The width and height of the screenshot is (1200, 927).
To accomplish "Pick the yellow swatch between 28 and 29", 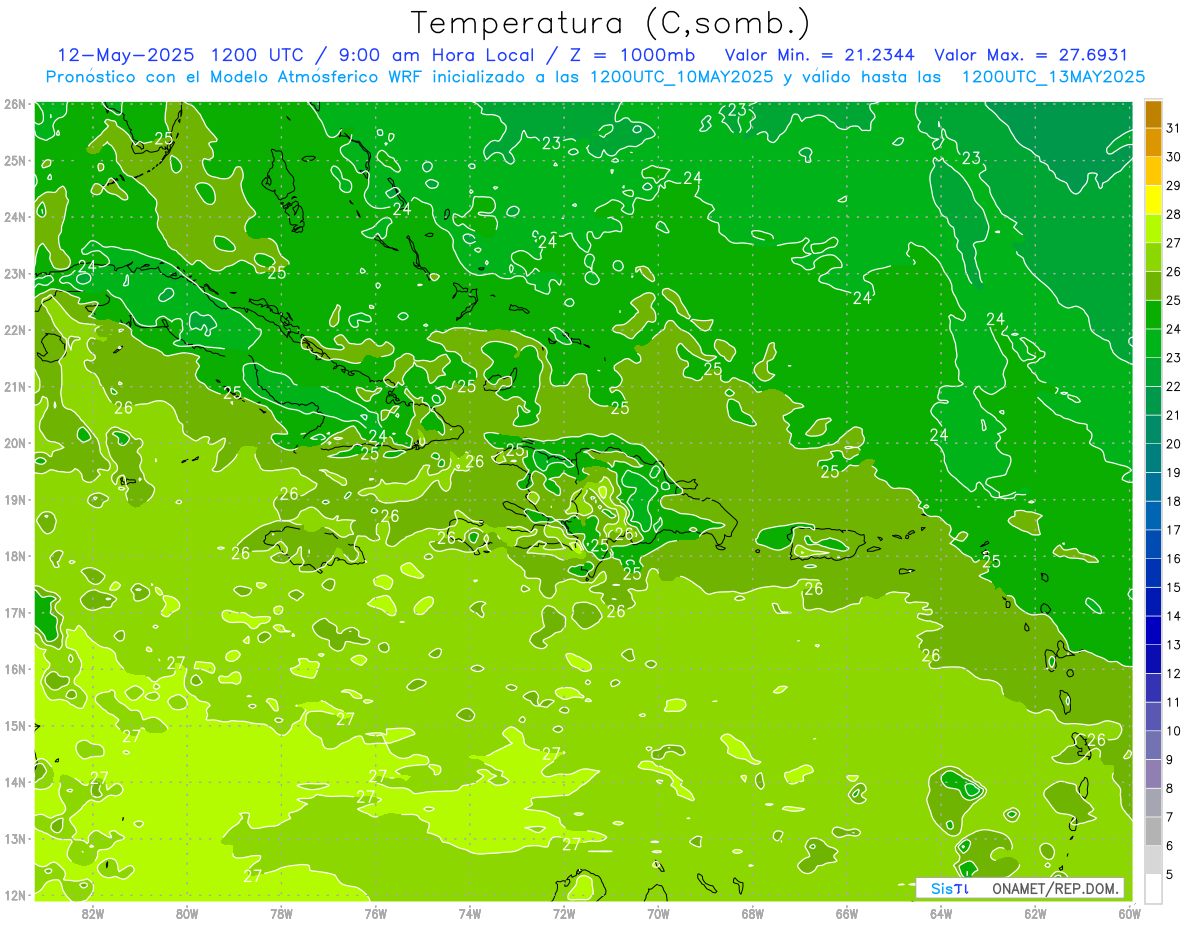I will click(1153, 200).
